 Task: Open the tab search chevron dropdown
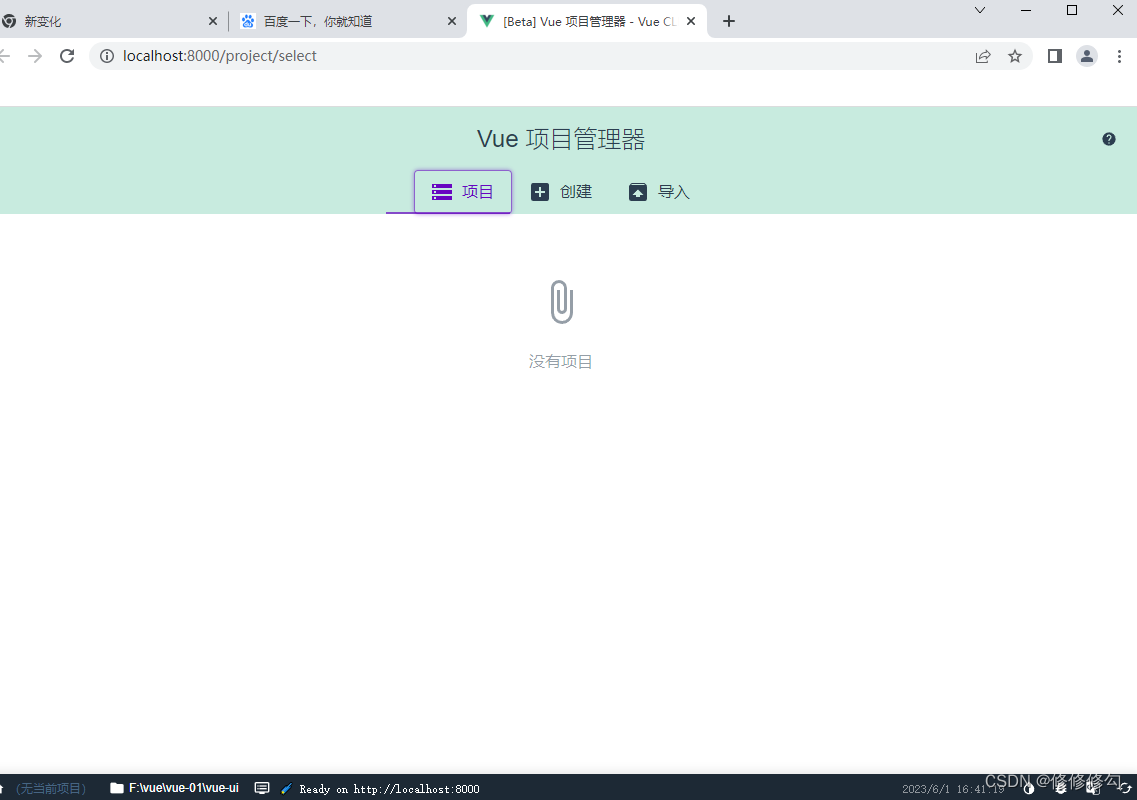pos(979,10)
